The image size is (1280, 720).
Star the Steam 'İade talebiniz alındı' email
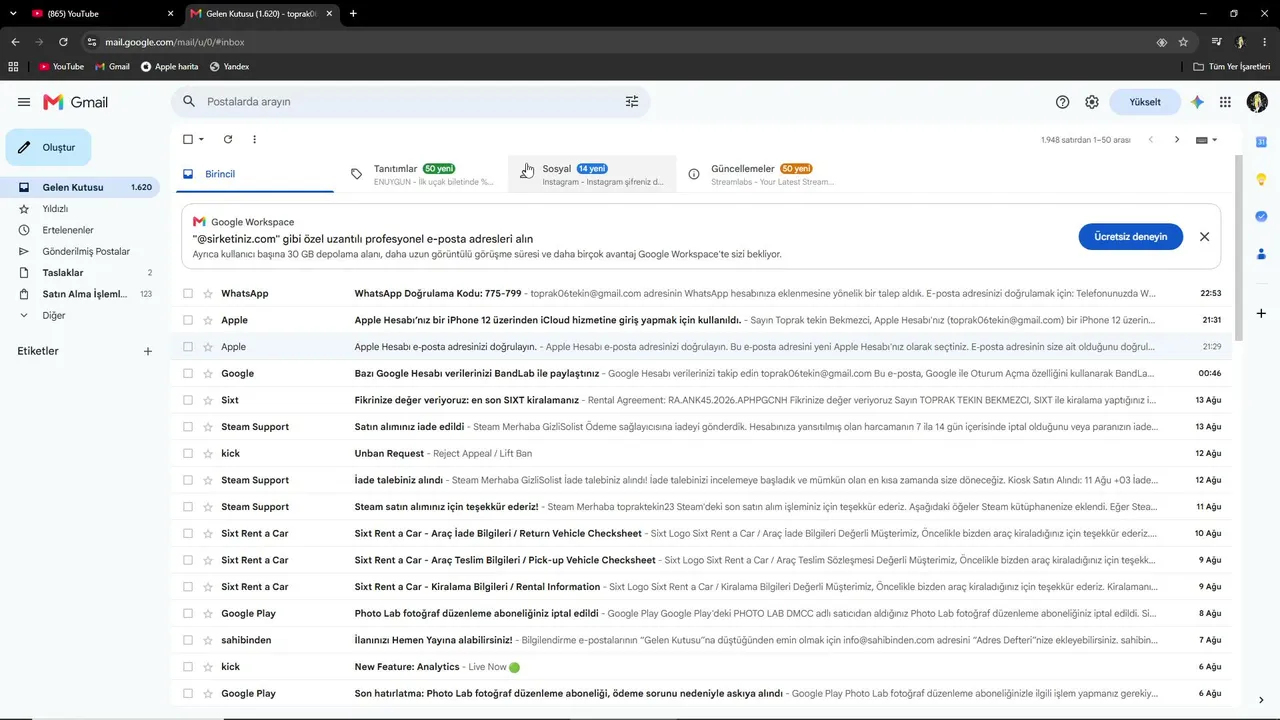click(x=208, y=480)
